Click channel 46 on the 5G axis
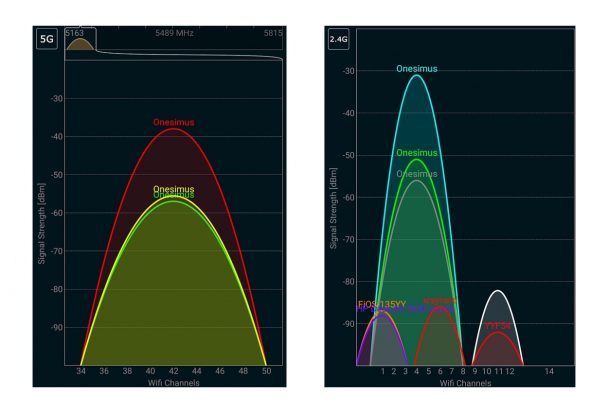Image resolution: width=608 pixels, height=413 pixels. pyautogui.click(x=220, y=371)
